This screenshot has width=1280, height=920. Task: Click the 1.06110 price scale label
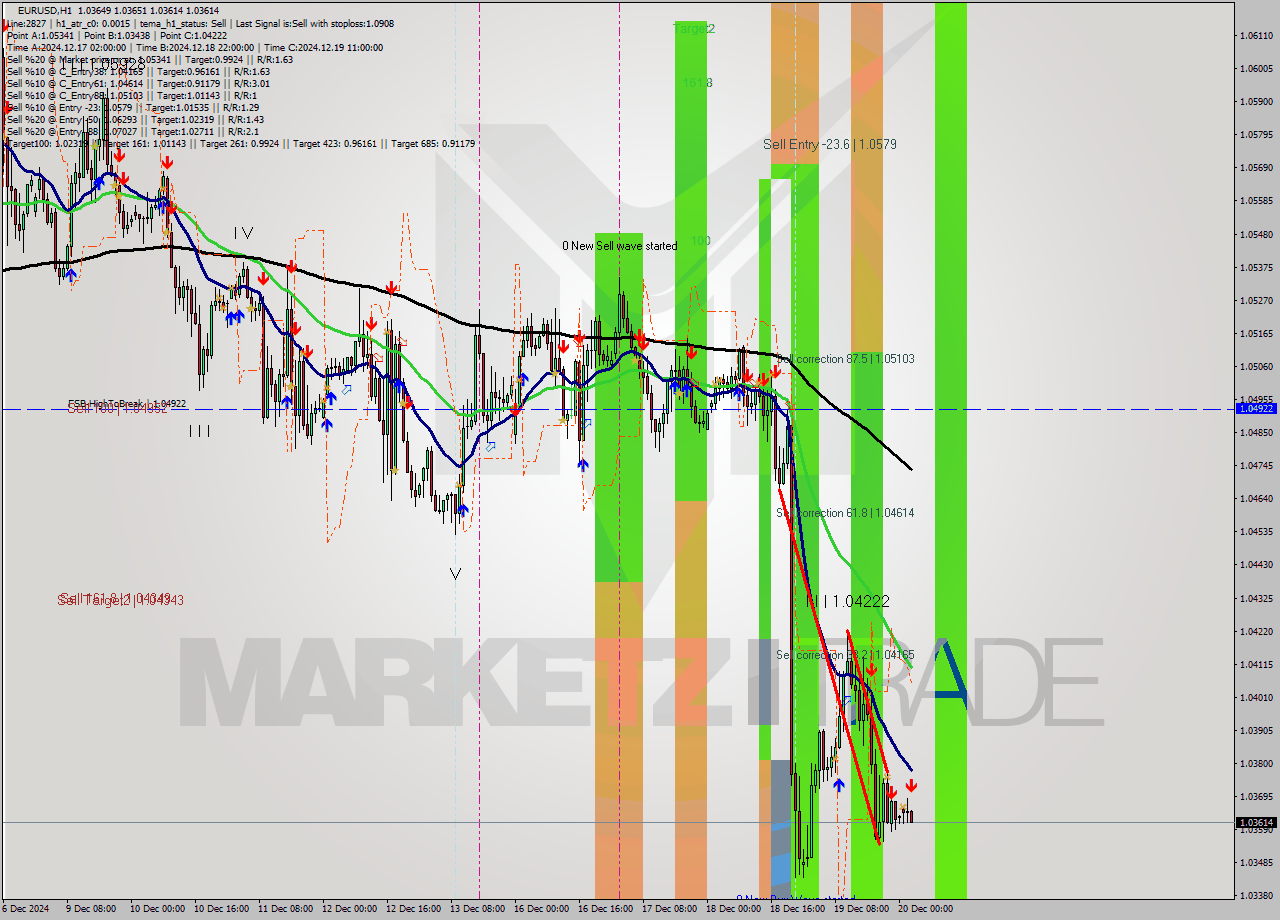click(x=1256, y=35)
